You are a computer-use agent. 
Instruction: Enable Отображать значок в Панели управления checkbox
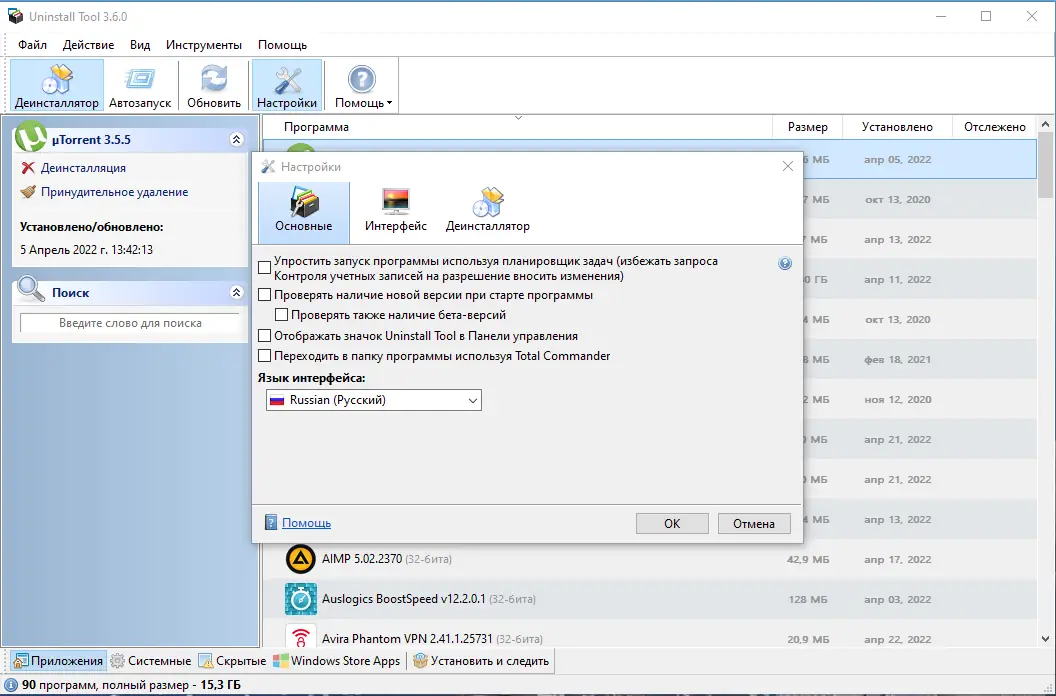(265, 336)
